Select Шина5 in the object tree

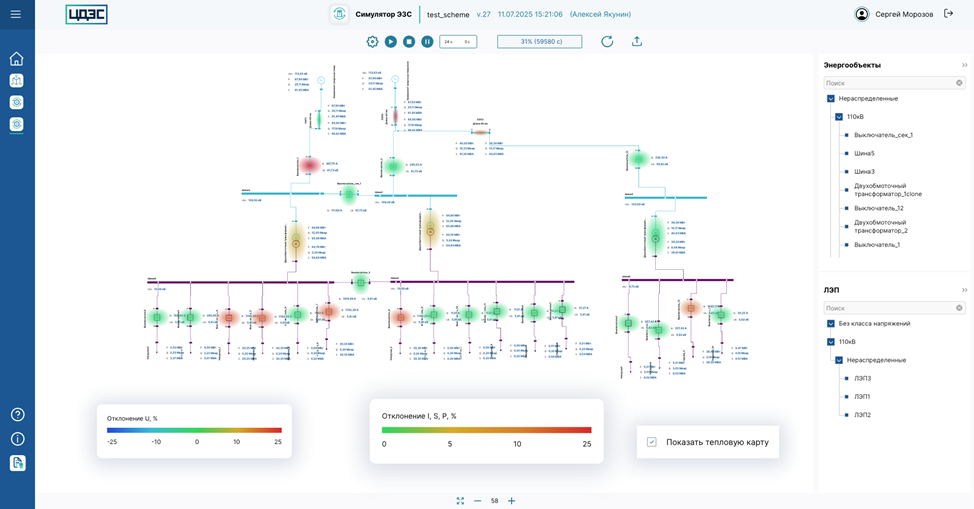point(864,153)
